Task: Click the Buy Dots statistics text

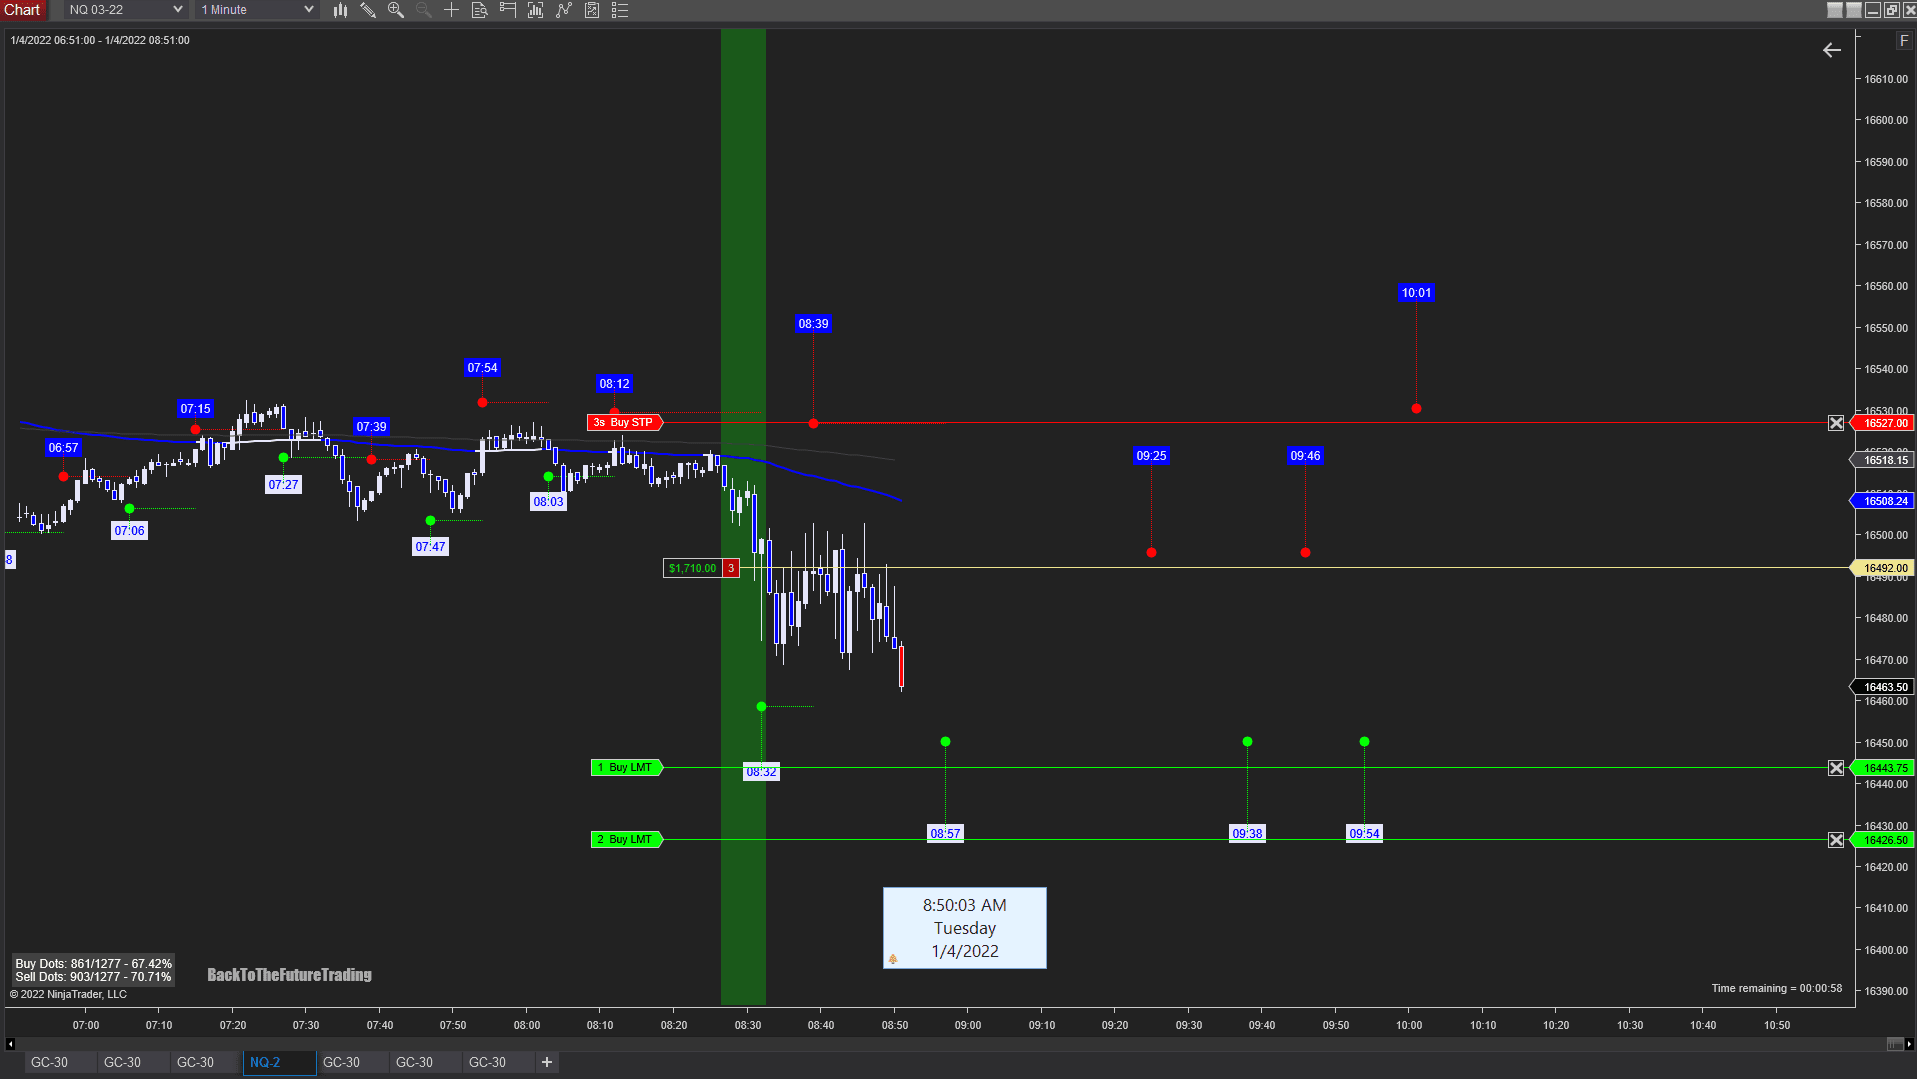Action: point(93,964)
